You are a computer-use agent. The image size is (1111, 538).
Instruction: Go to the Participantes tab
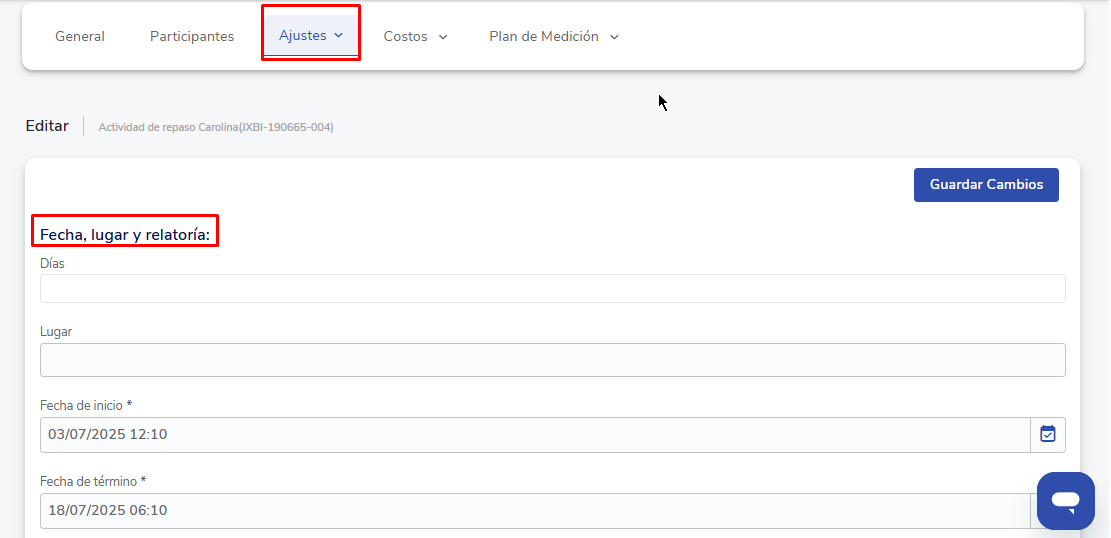tap(192, 36)
